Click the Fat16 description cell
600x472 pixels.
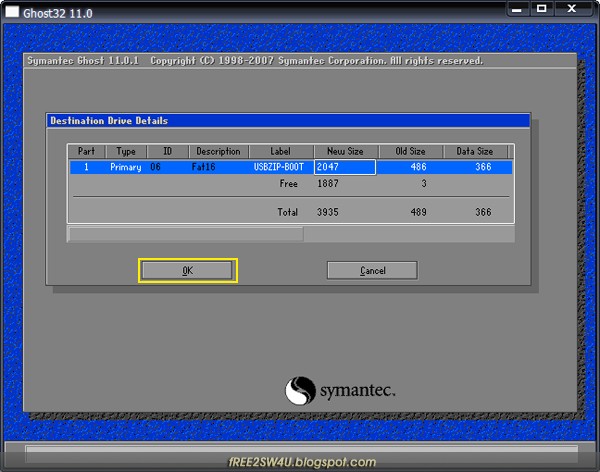tap(203, 167)
